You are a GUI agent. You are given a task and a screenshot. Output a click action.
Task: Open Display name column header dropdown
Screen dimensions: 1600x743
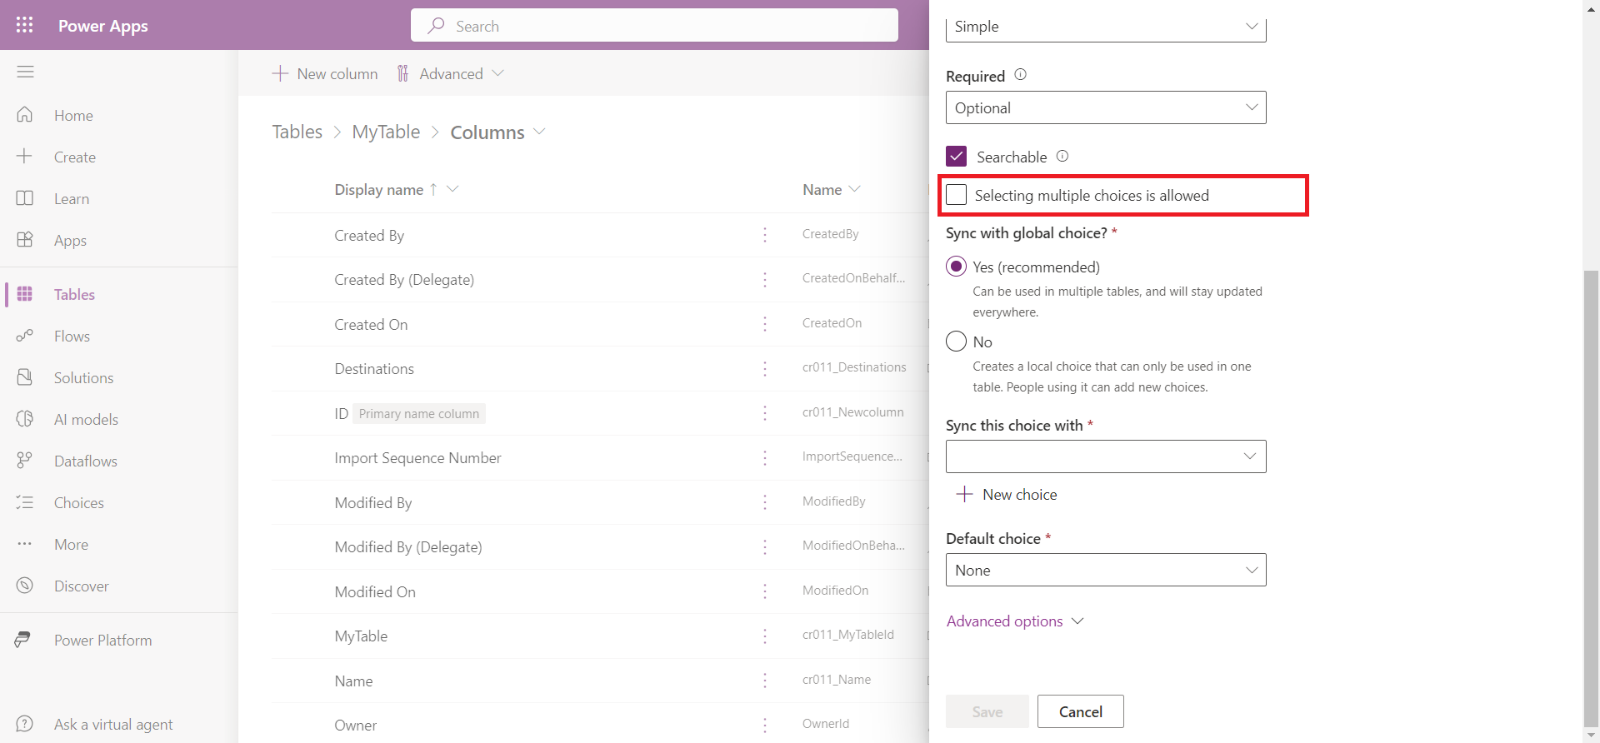(x=452, y=189)
